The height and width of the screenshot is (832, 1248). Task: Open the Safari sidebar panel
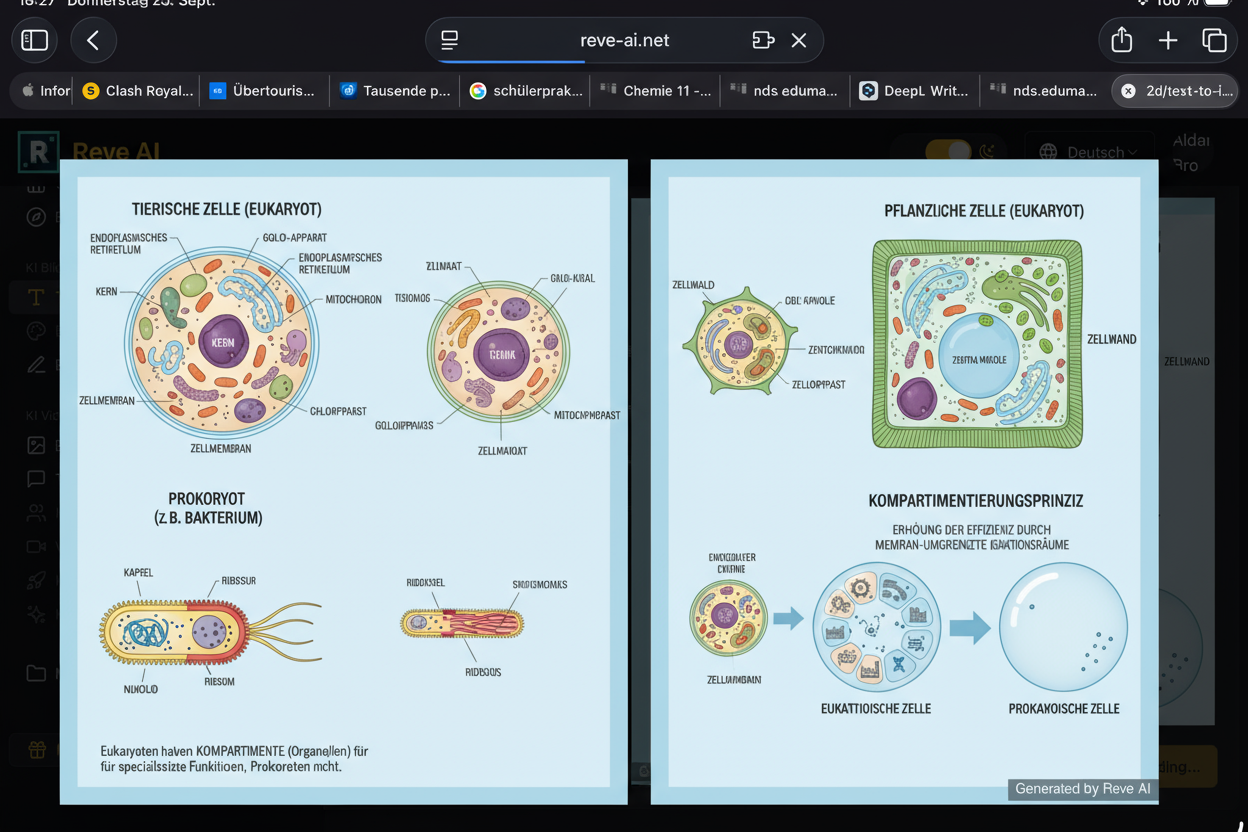coord(35,40)
